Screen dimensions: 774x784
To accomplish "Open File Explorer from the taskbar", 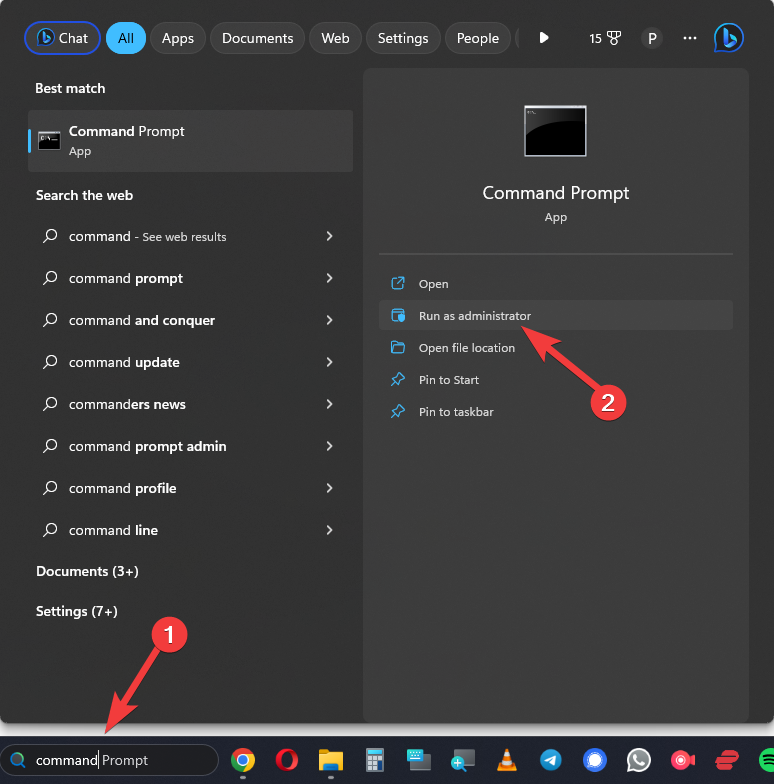I will click(x=331, y=760).
